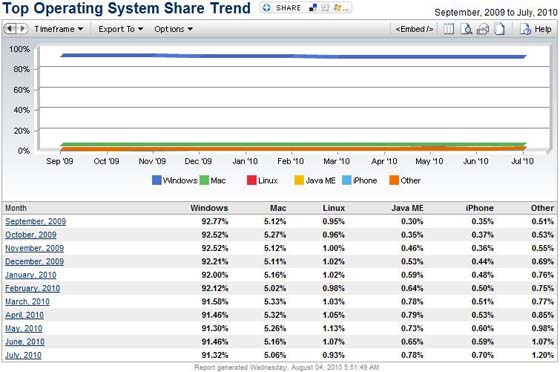Click the Linux column header
The width and height of the screenshot is (560, 372).
click(x=334, y=208)
